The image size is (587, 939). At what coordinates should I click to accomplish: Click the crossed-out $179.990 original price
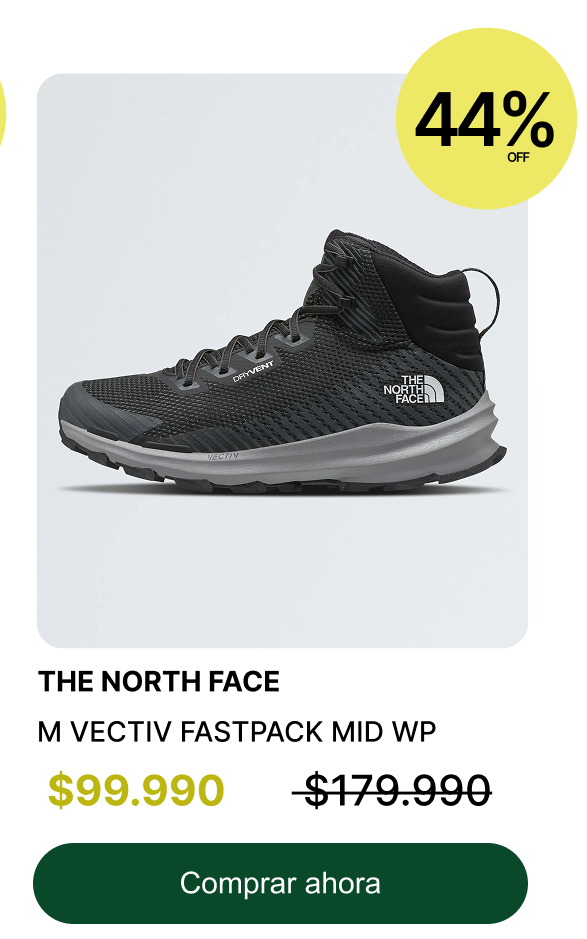click(x=392, y=790)
